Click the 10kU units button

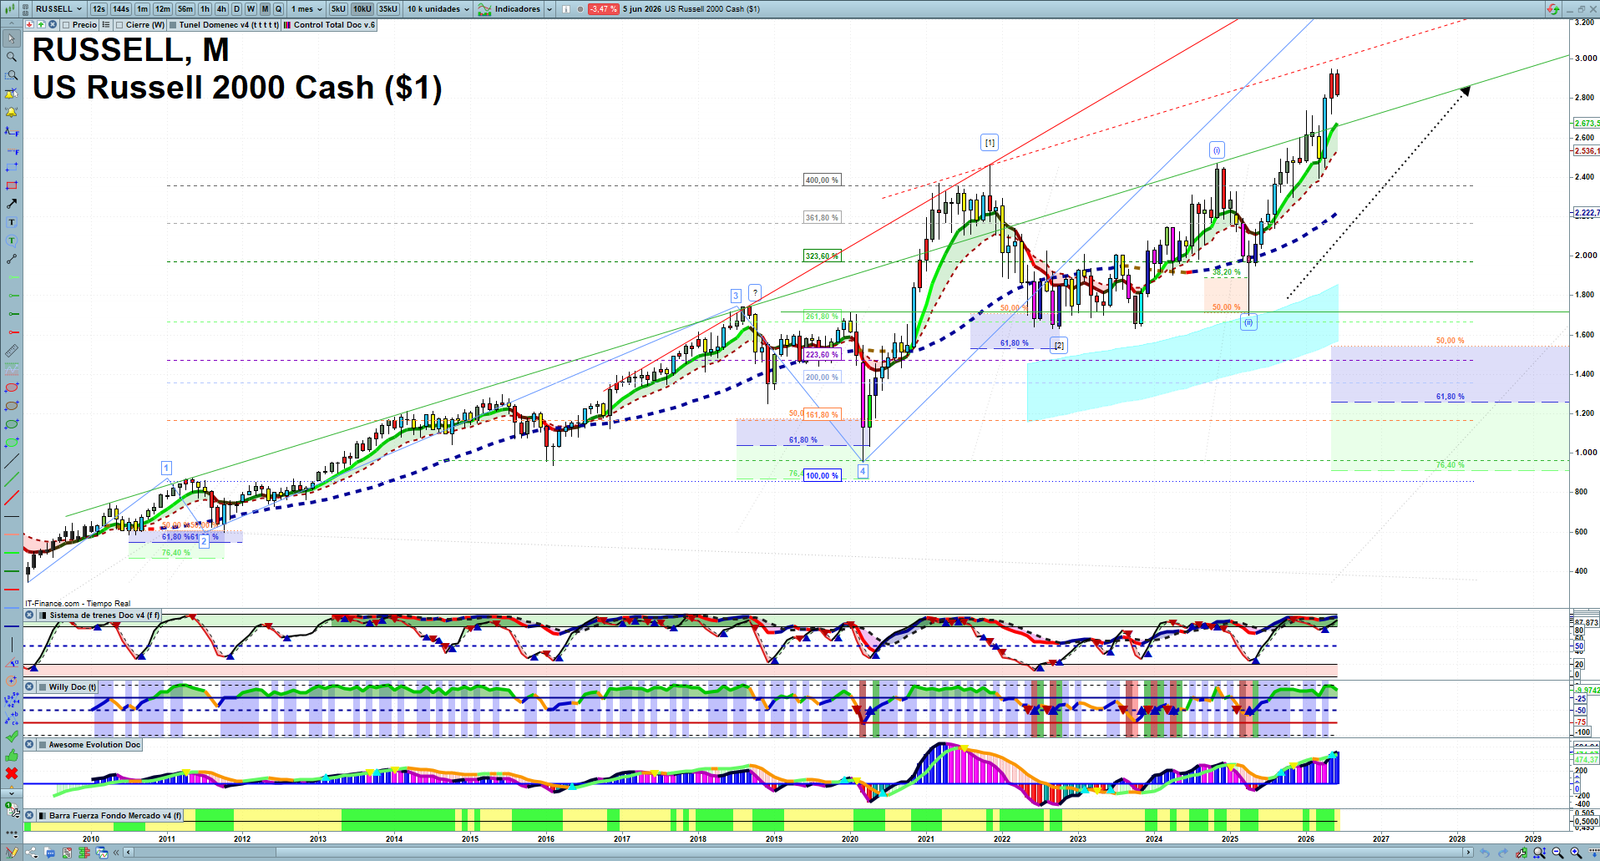(x=362, y=9)
